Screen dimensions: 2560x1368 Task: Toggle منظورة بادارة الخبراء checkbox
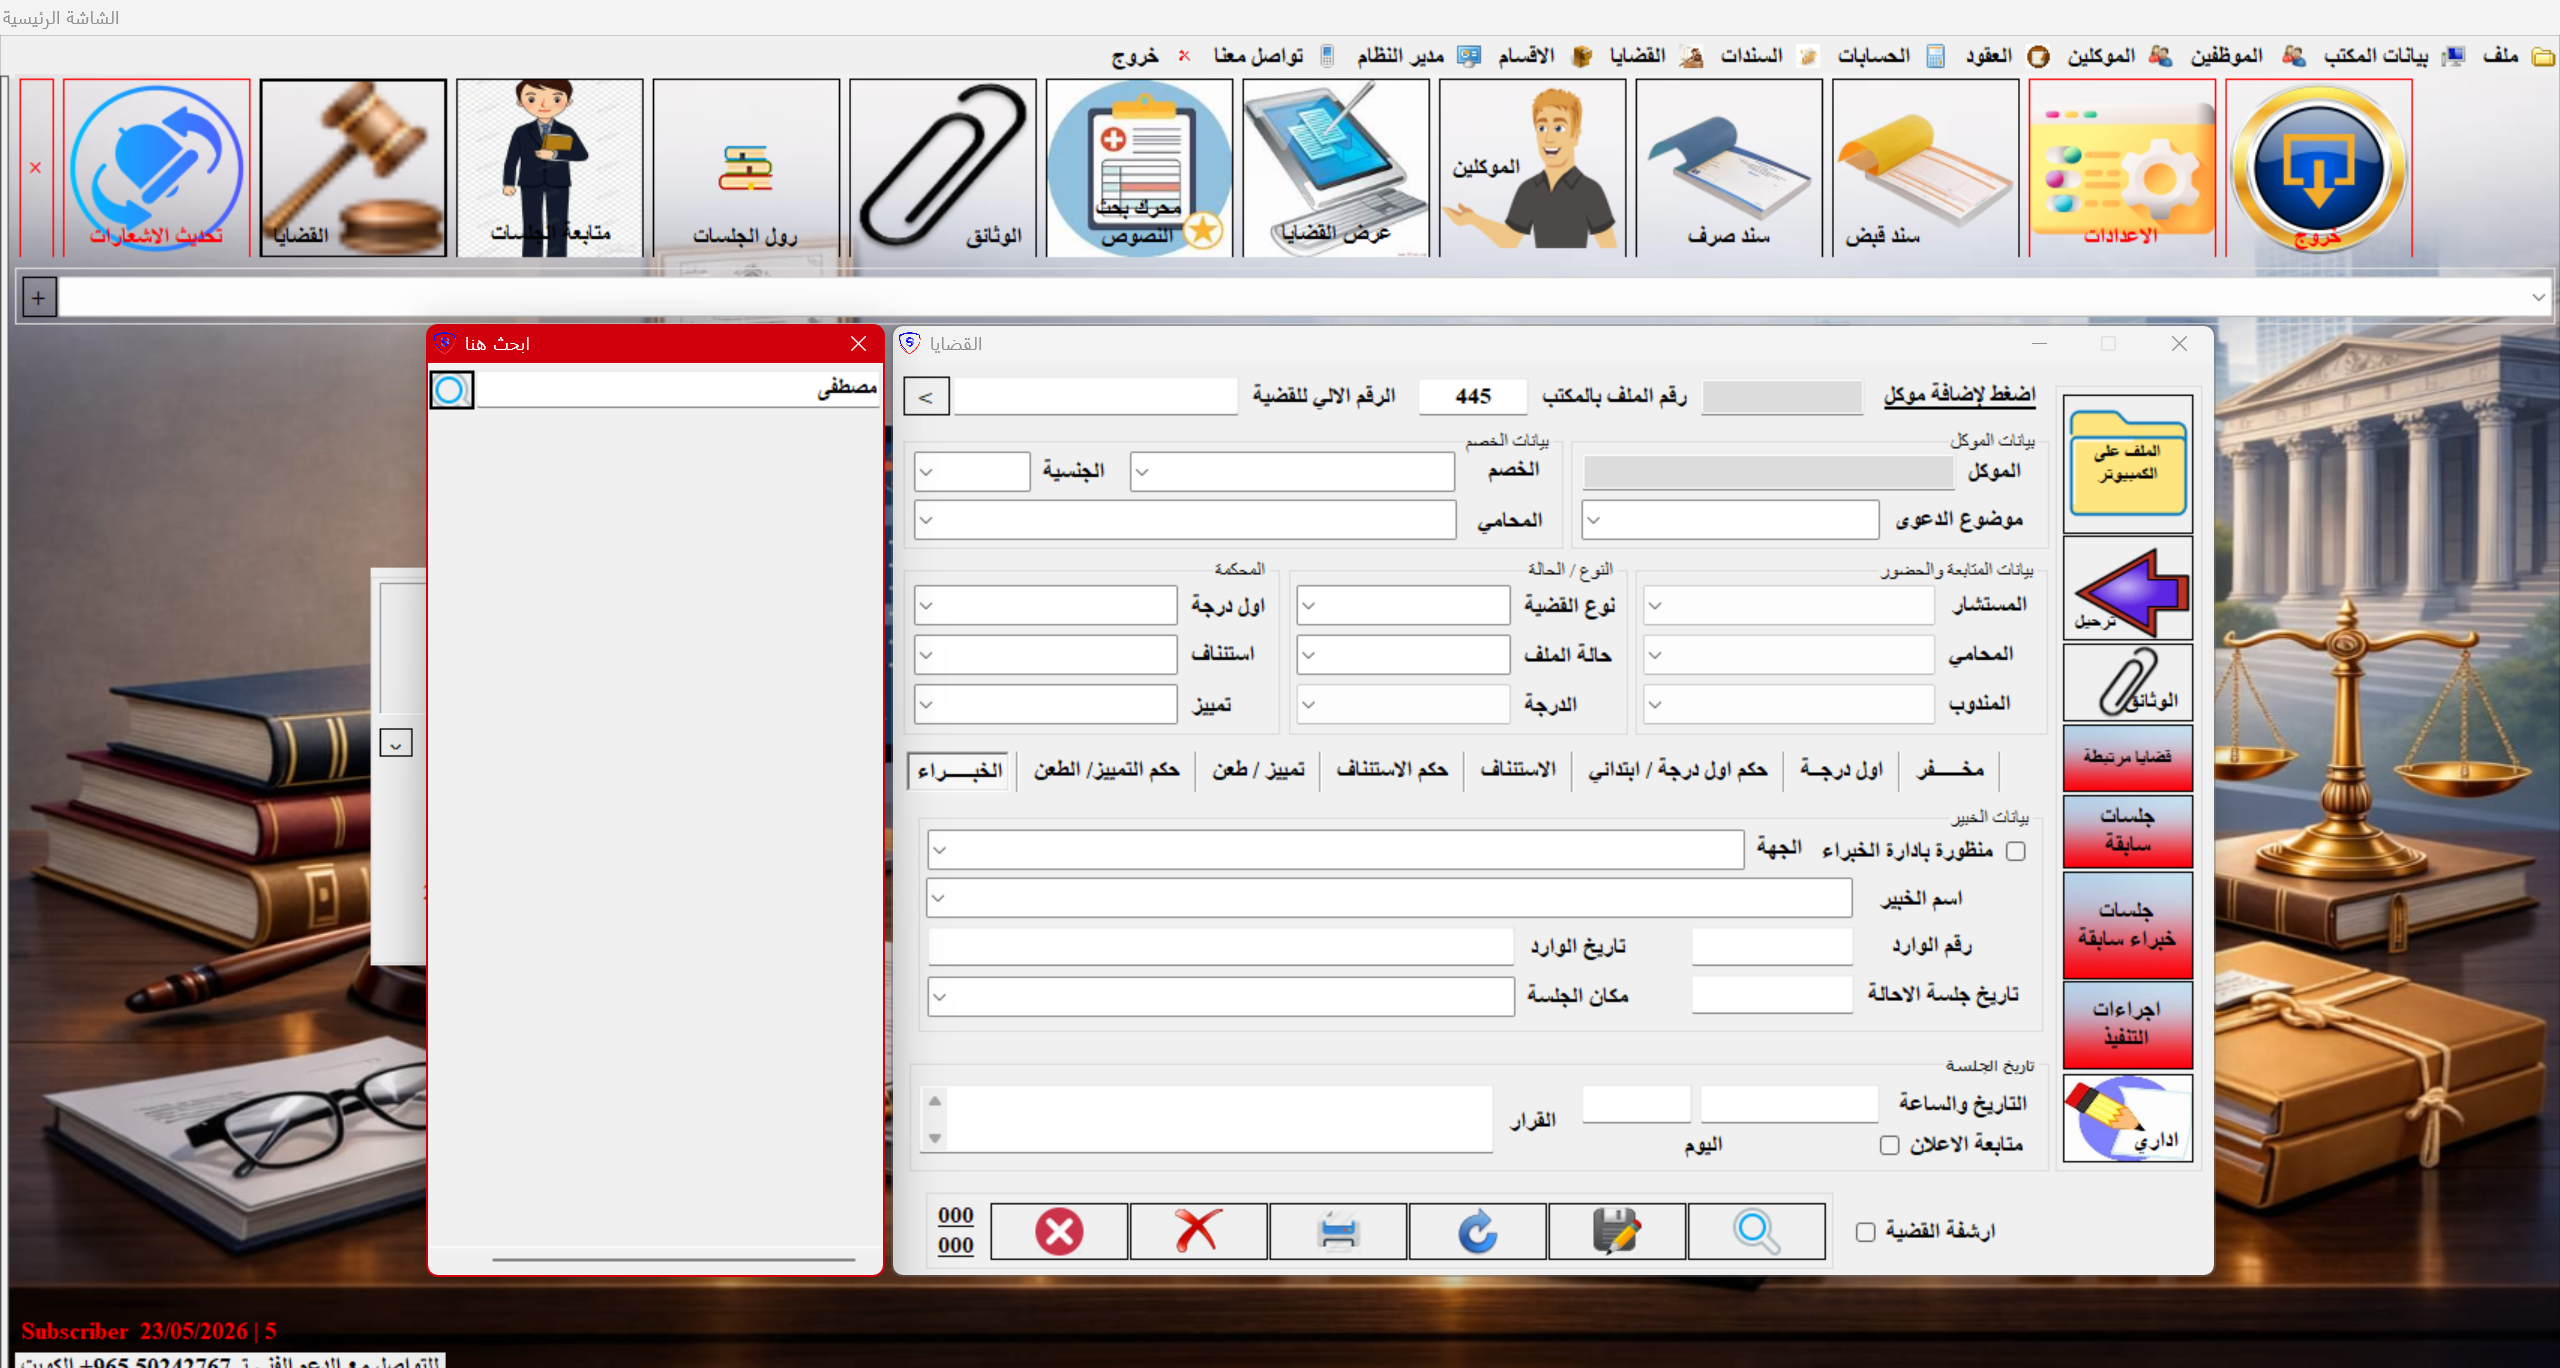click(2016, 851)
